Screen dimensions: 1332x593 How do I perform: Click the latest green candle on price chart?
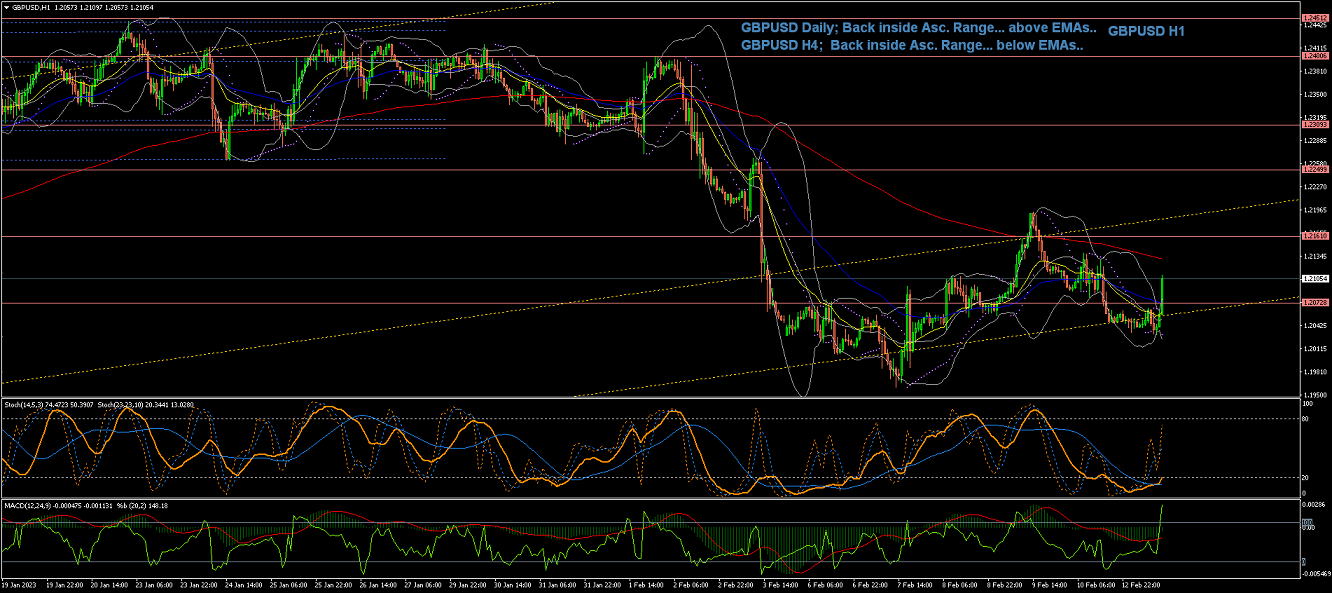tap(1163, 290)
